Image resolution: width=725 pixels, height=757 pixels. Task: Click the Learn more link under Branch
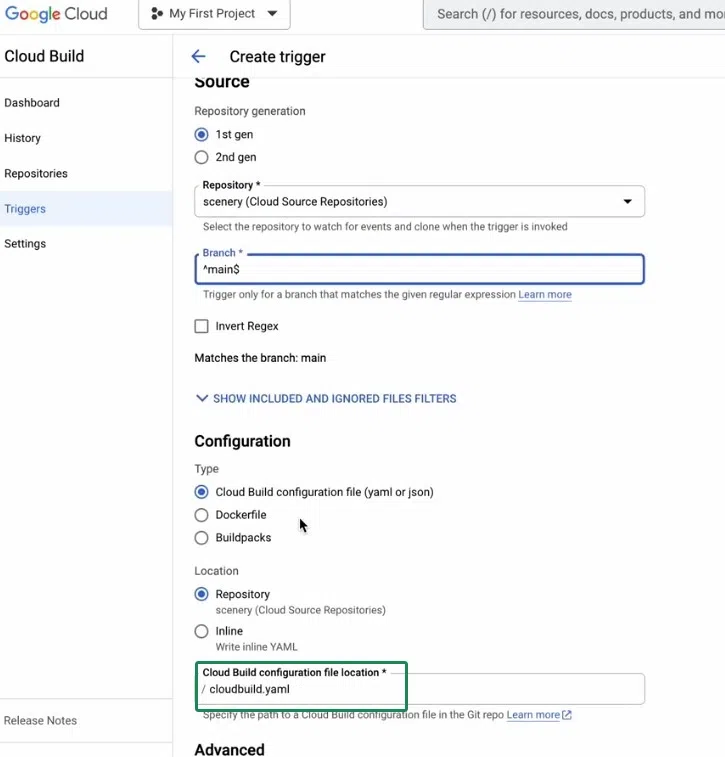[545, 295]
